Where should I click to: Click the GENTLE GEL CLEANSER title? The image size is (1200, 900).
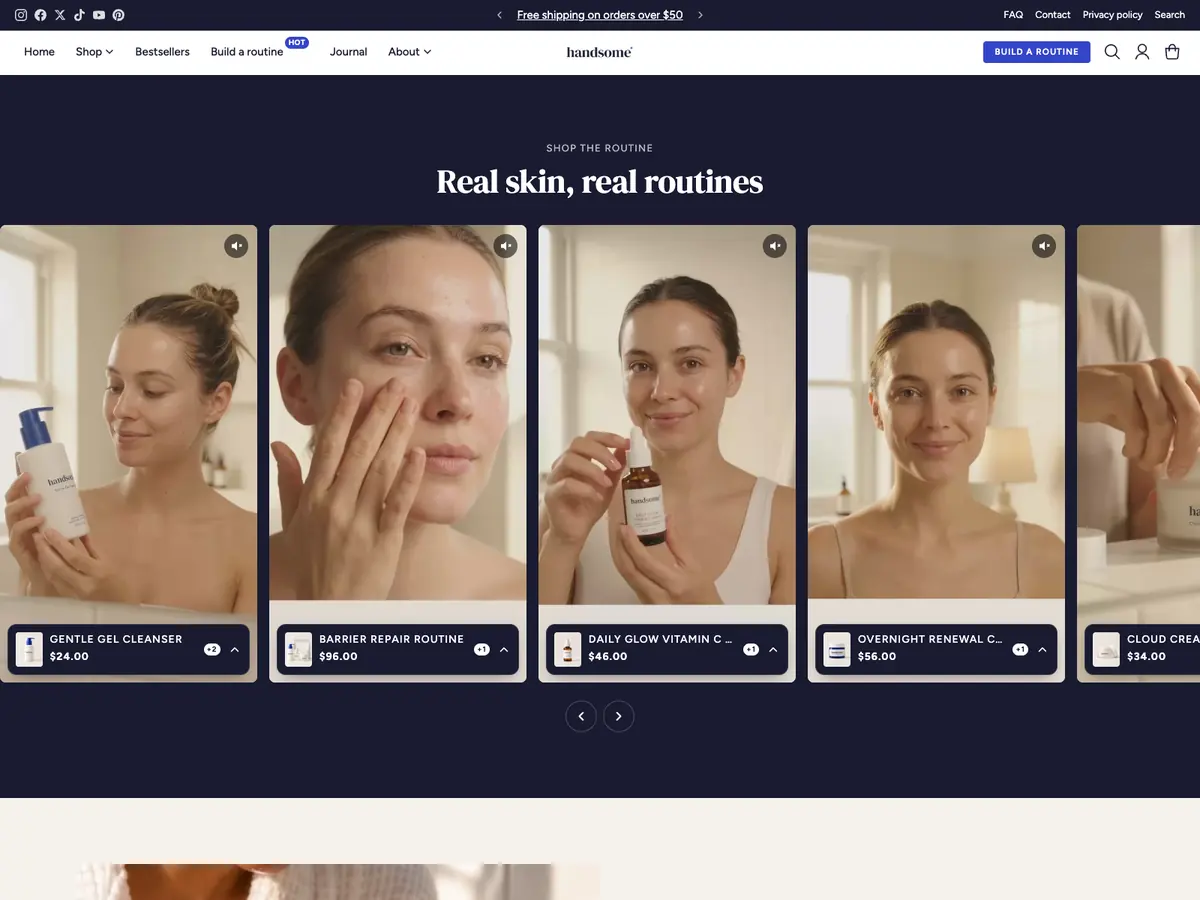click(116, 639)
